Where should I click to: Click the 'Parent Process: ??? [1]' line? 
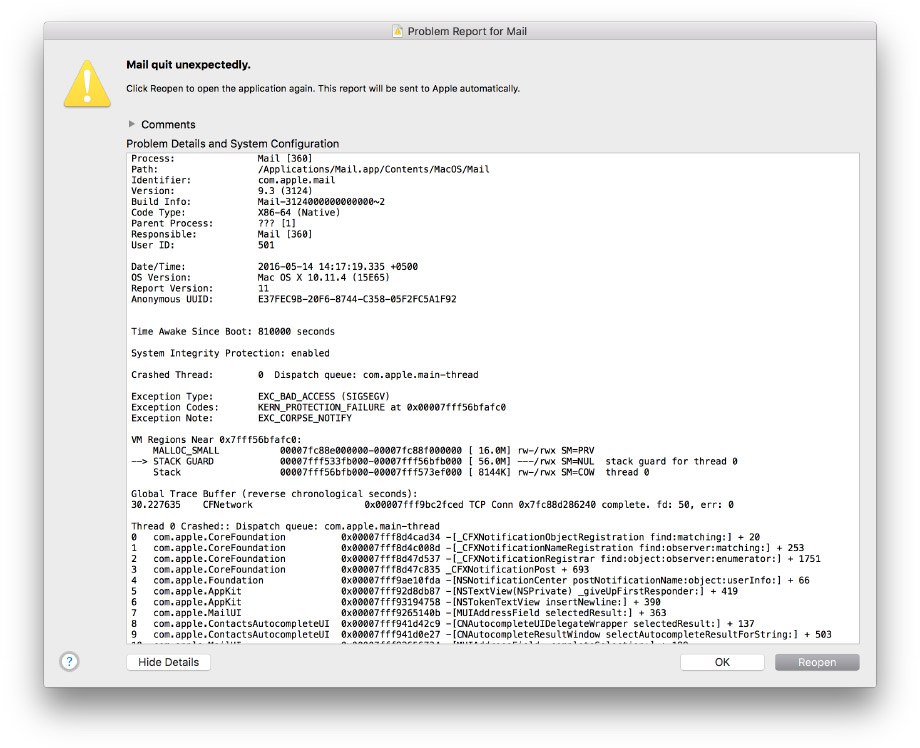pyautogui.click(x=213, y=224)
